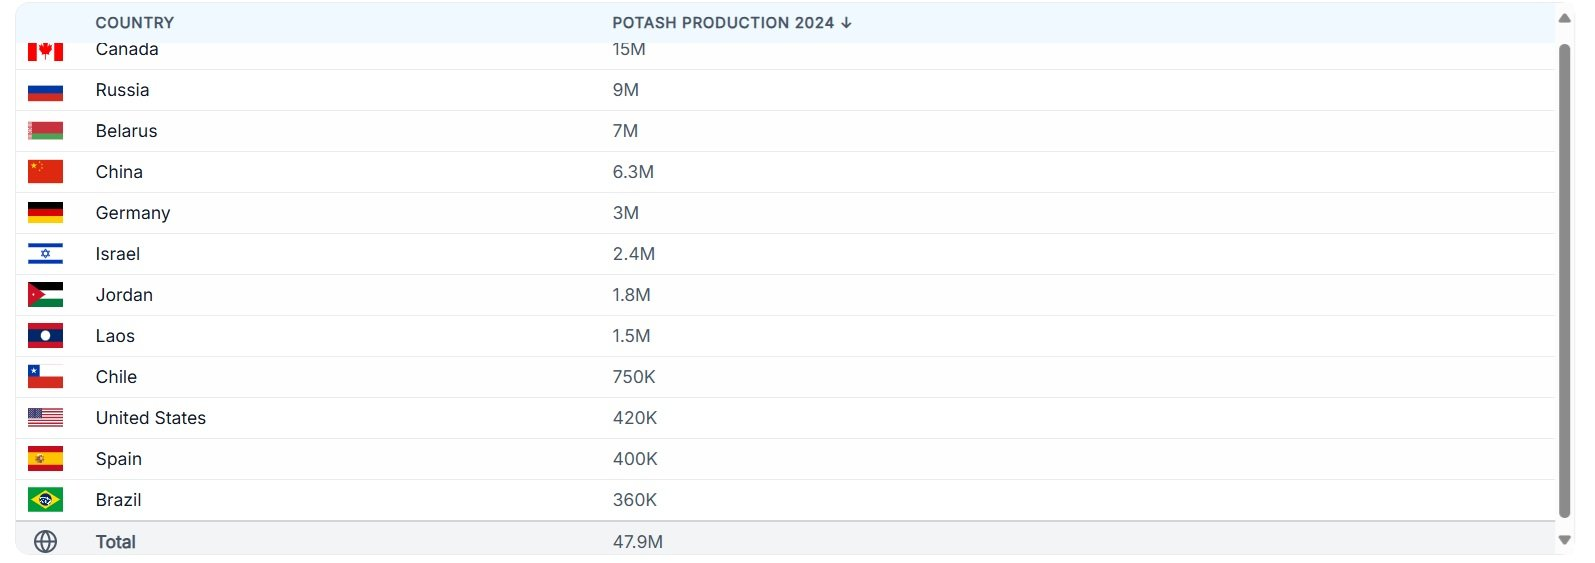
Task: Click the Belarus flag icon
Action: click(x=45, y=131)
